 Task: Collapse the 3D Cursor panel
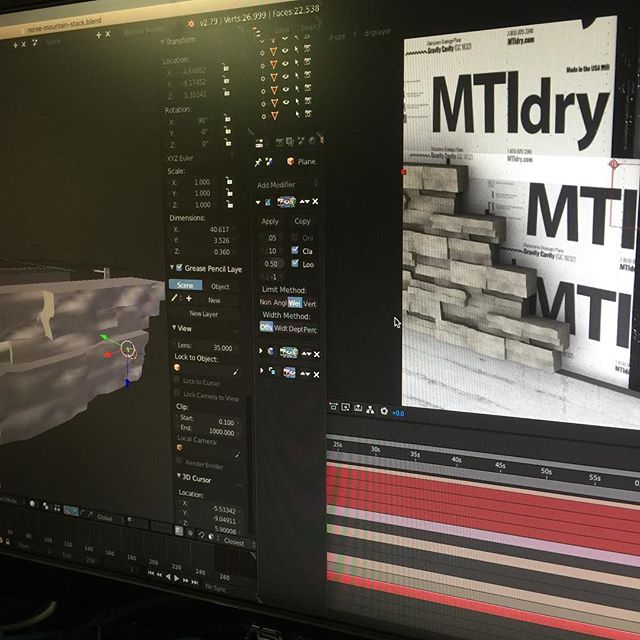tap(179, 476)
